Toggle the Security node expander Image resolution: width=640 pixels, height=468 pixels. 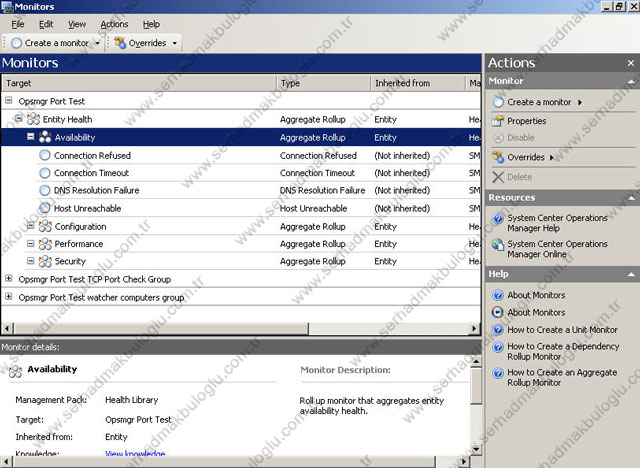(31, 261)
